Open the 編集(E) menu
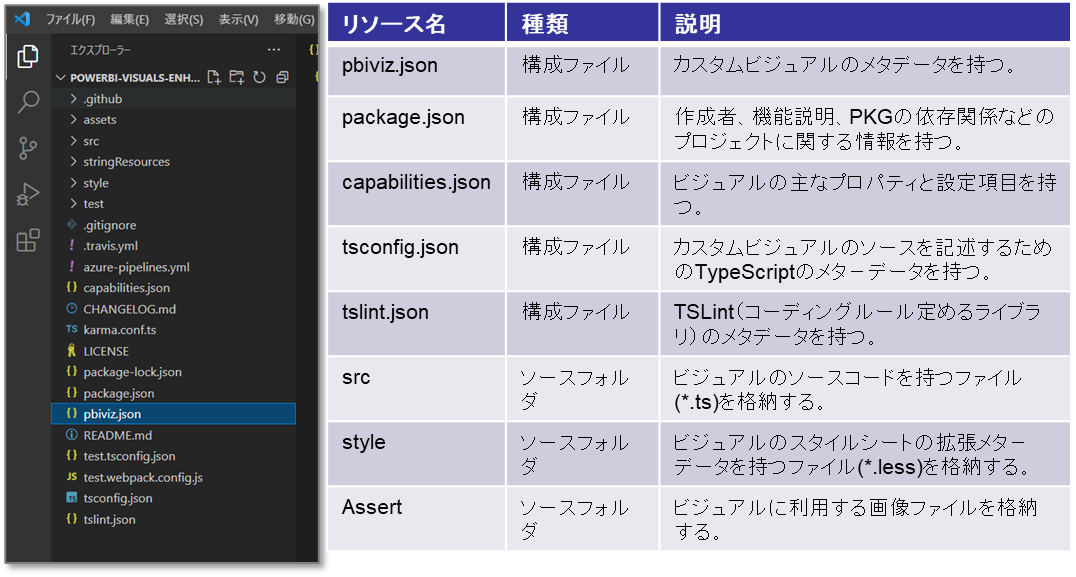1076x577 pixels. (x=130, y=19)
